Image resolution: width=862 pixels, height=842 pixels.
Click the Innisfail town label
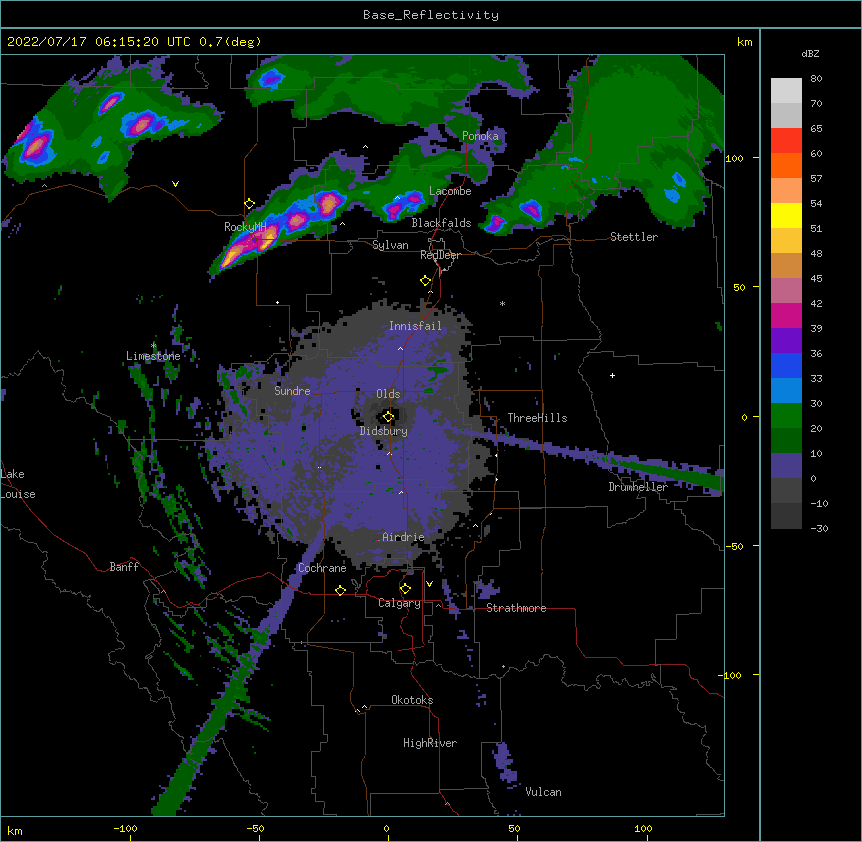(415, 326)
